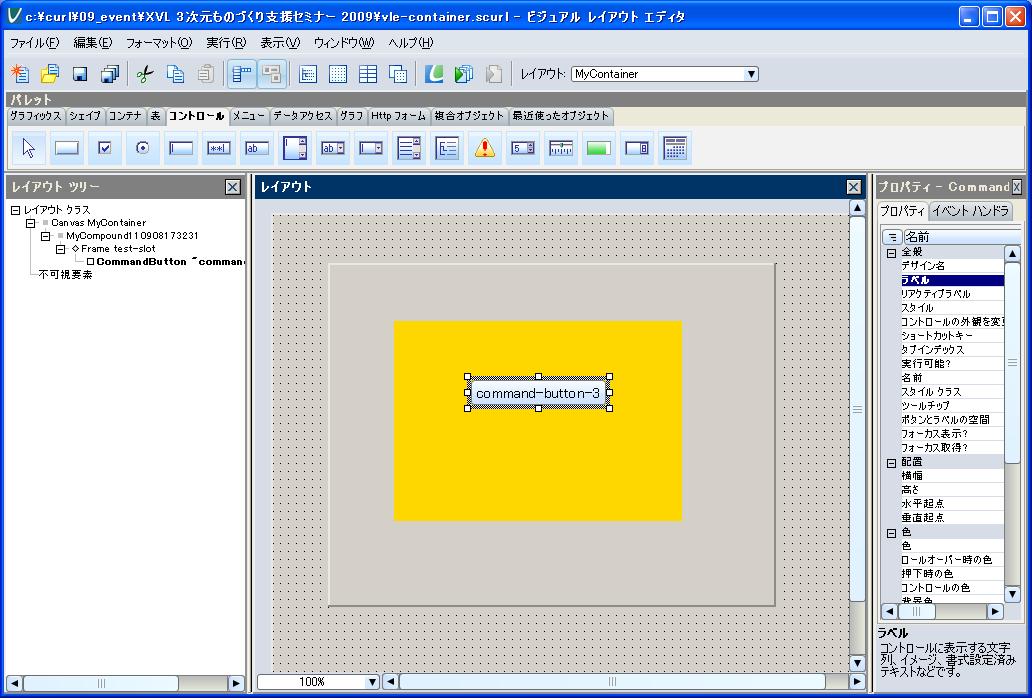Switch to the イベント ハンドラ tab
Image resolution: width=1032 pixels, height=698 pixels.
(x=970, y=211)
